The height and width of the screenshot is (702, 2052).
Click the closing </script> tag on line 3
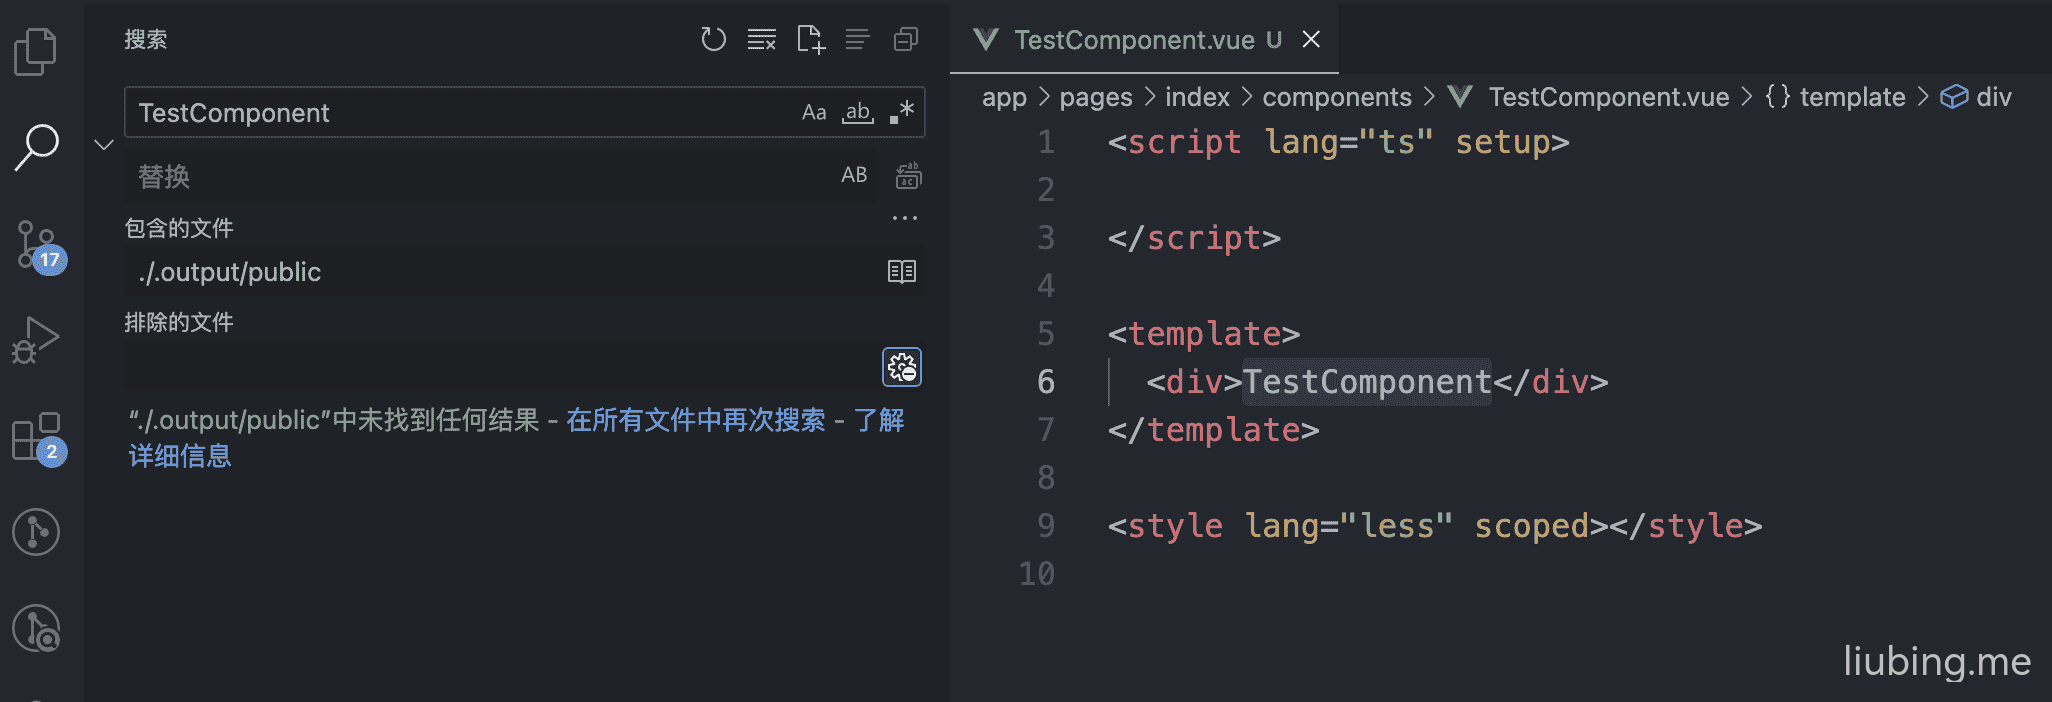(1194, 238)
